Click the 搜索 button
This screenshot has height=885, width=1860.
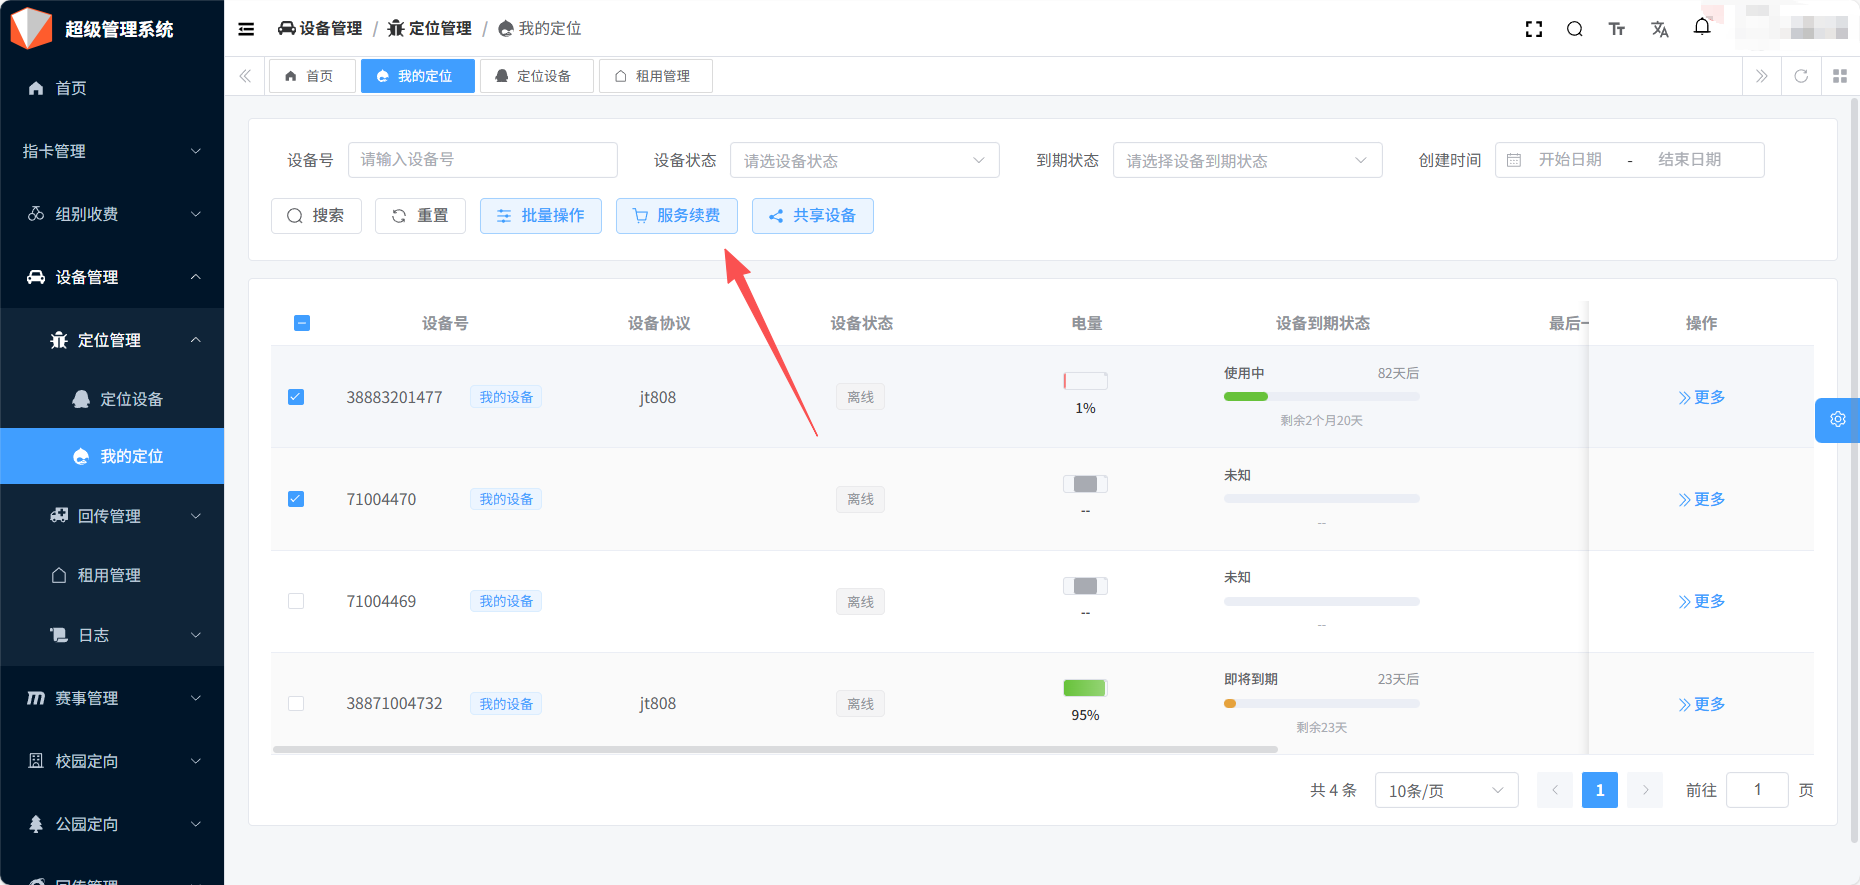tap(316, 215)
